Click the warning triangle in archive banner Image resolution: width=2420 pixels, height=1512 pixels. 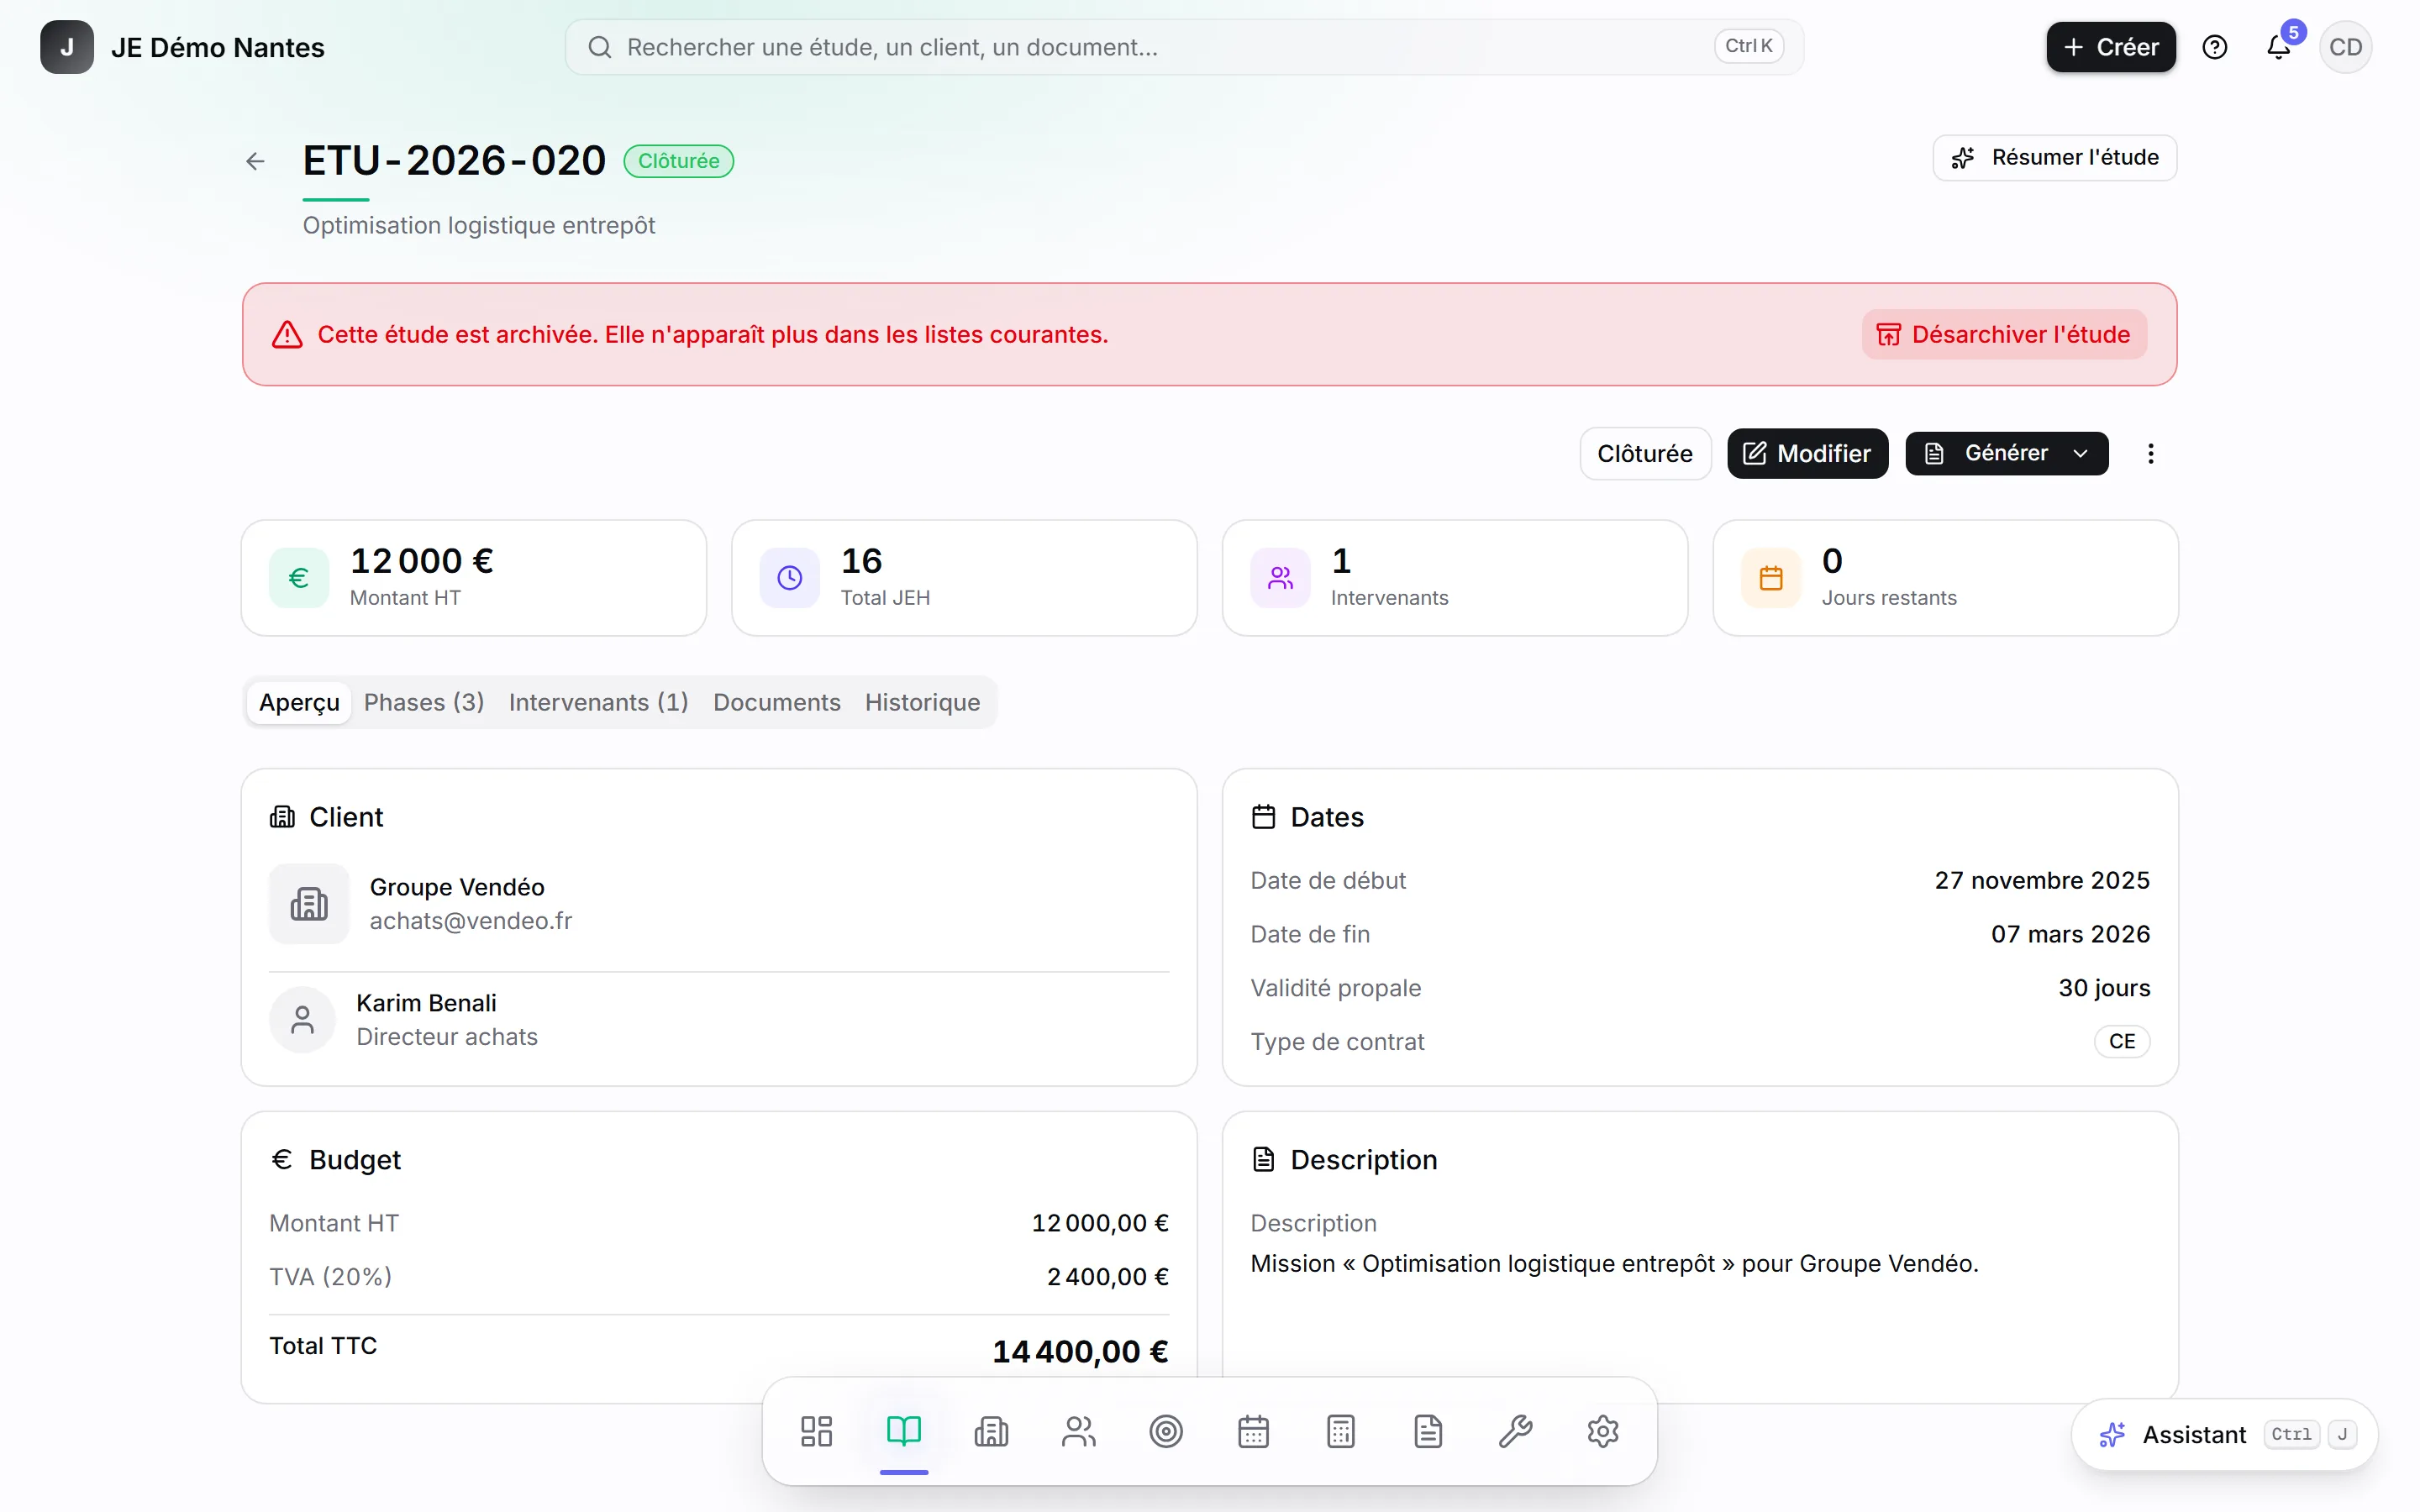click(x=287, y=334)
